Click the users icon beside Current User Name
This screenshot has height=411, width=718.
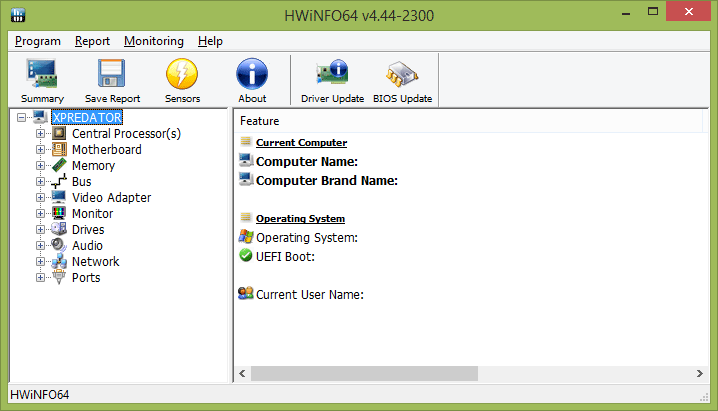246,293
